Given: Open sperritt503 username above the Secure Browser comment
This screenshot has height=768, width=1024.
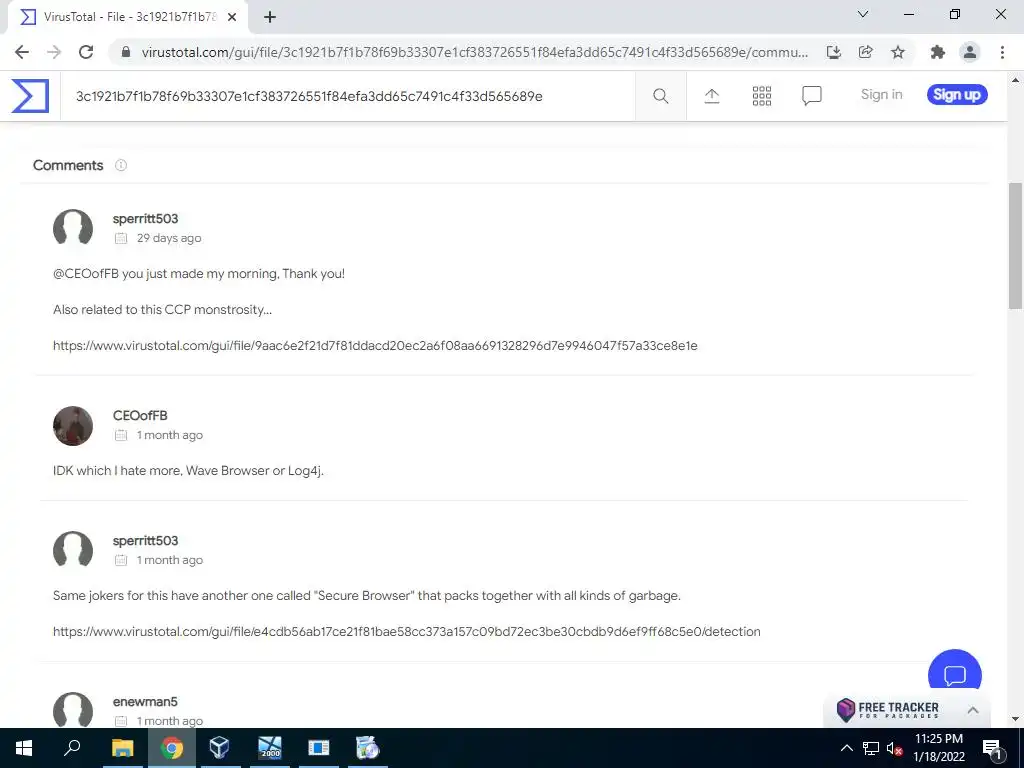Looking at the screenshot, I should click(145, 541).
